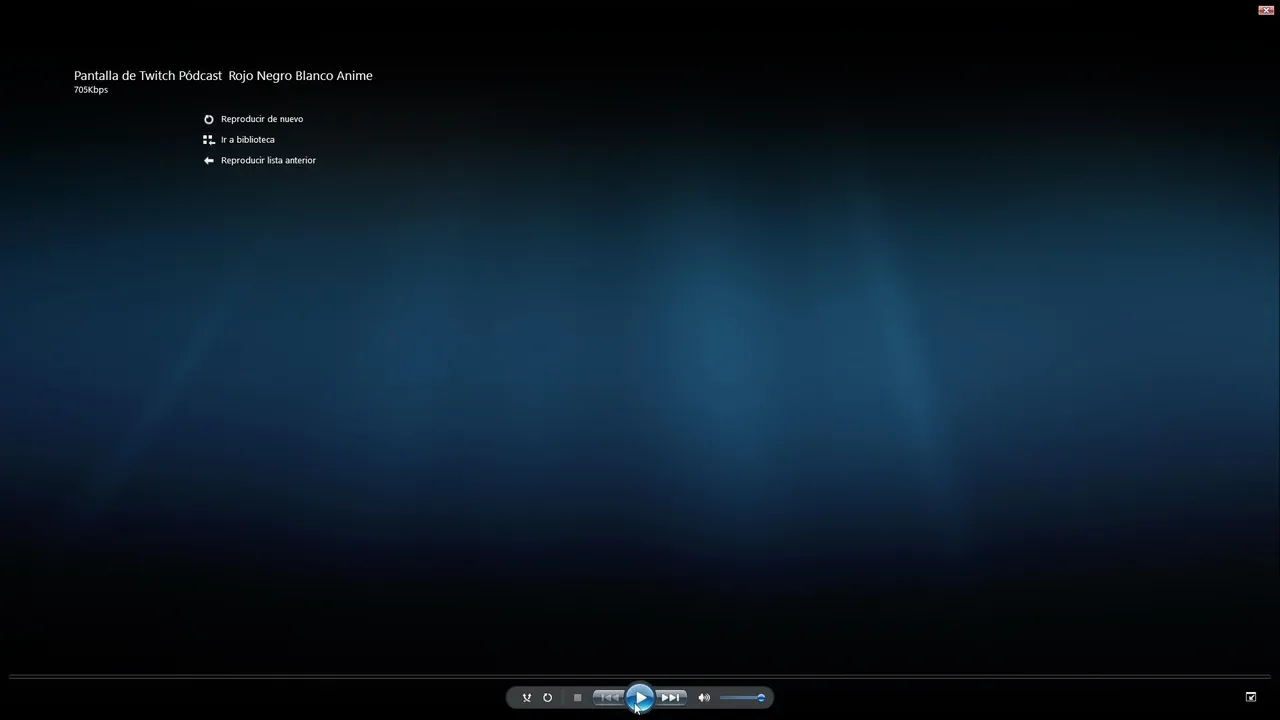Click the library grid icon
Image resolution: width=1280 pixels, height=720 pixels.
click(209, 140)
